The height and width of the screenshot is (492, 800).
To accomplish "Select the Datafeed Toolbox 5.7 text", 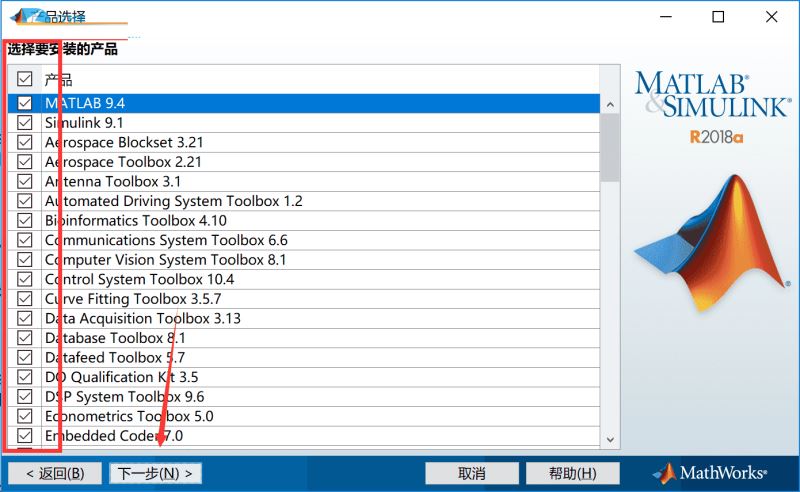I will (x=115, y=357).
